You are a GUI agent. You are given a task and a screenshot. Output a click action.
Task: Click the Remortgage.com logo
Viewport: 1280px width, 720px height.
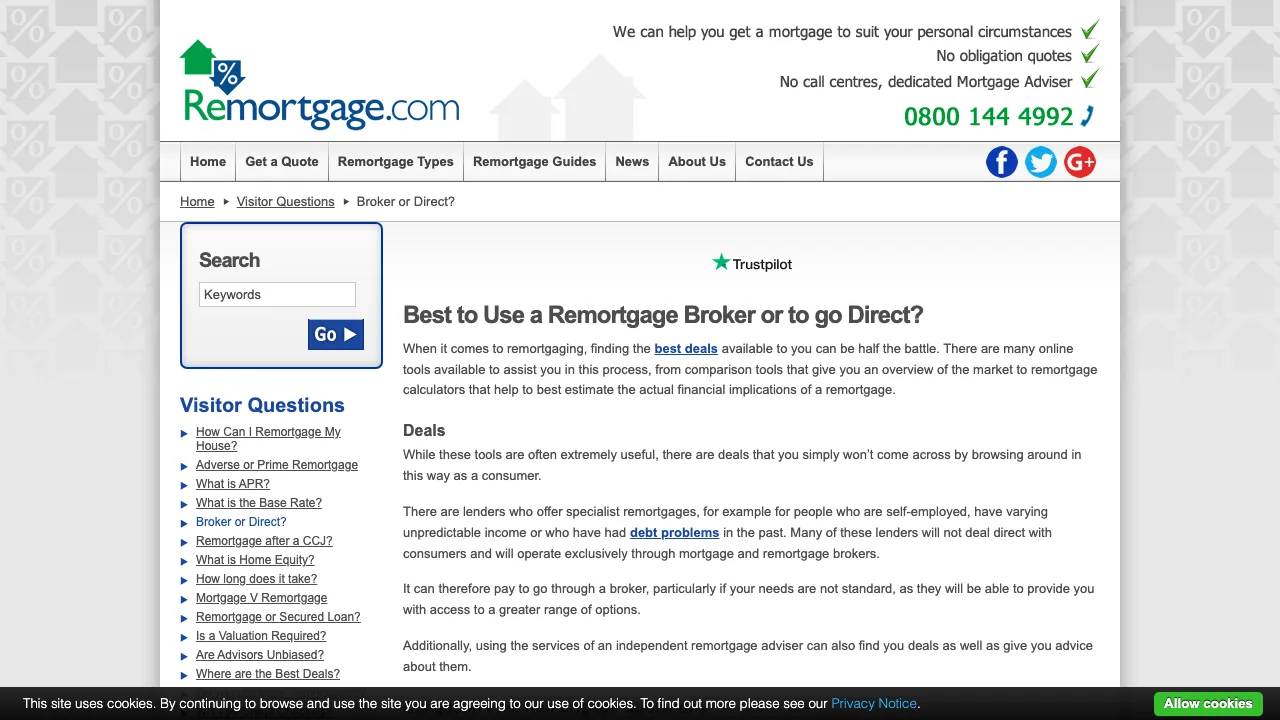coord(320,86)
